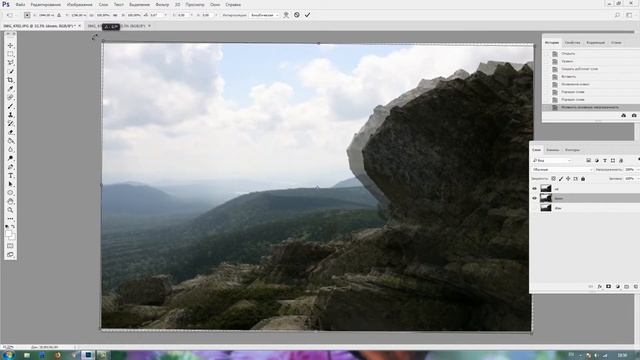Select the Brush tool
640x360 pixels.
coord(11,106)
